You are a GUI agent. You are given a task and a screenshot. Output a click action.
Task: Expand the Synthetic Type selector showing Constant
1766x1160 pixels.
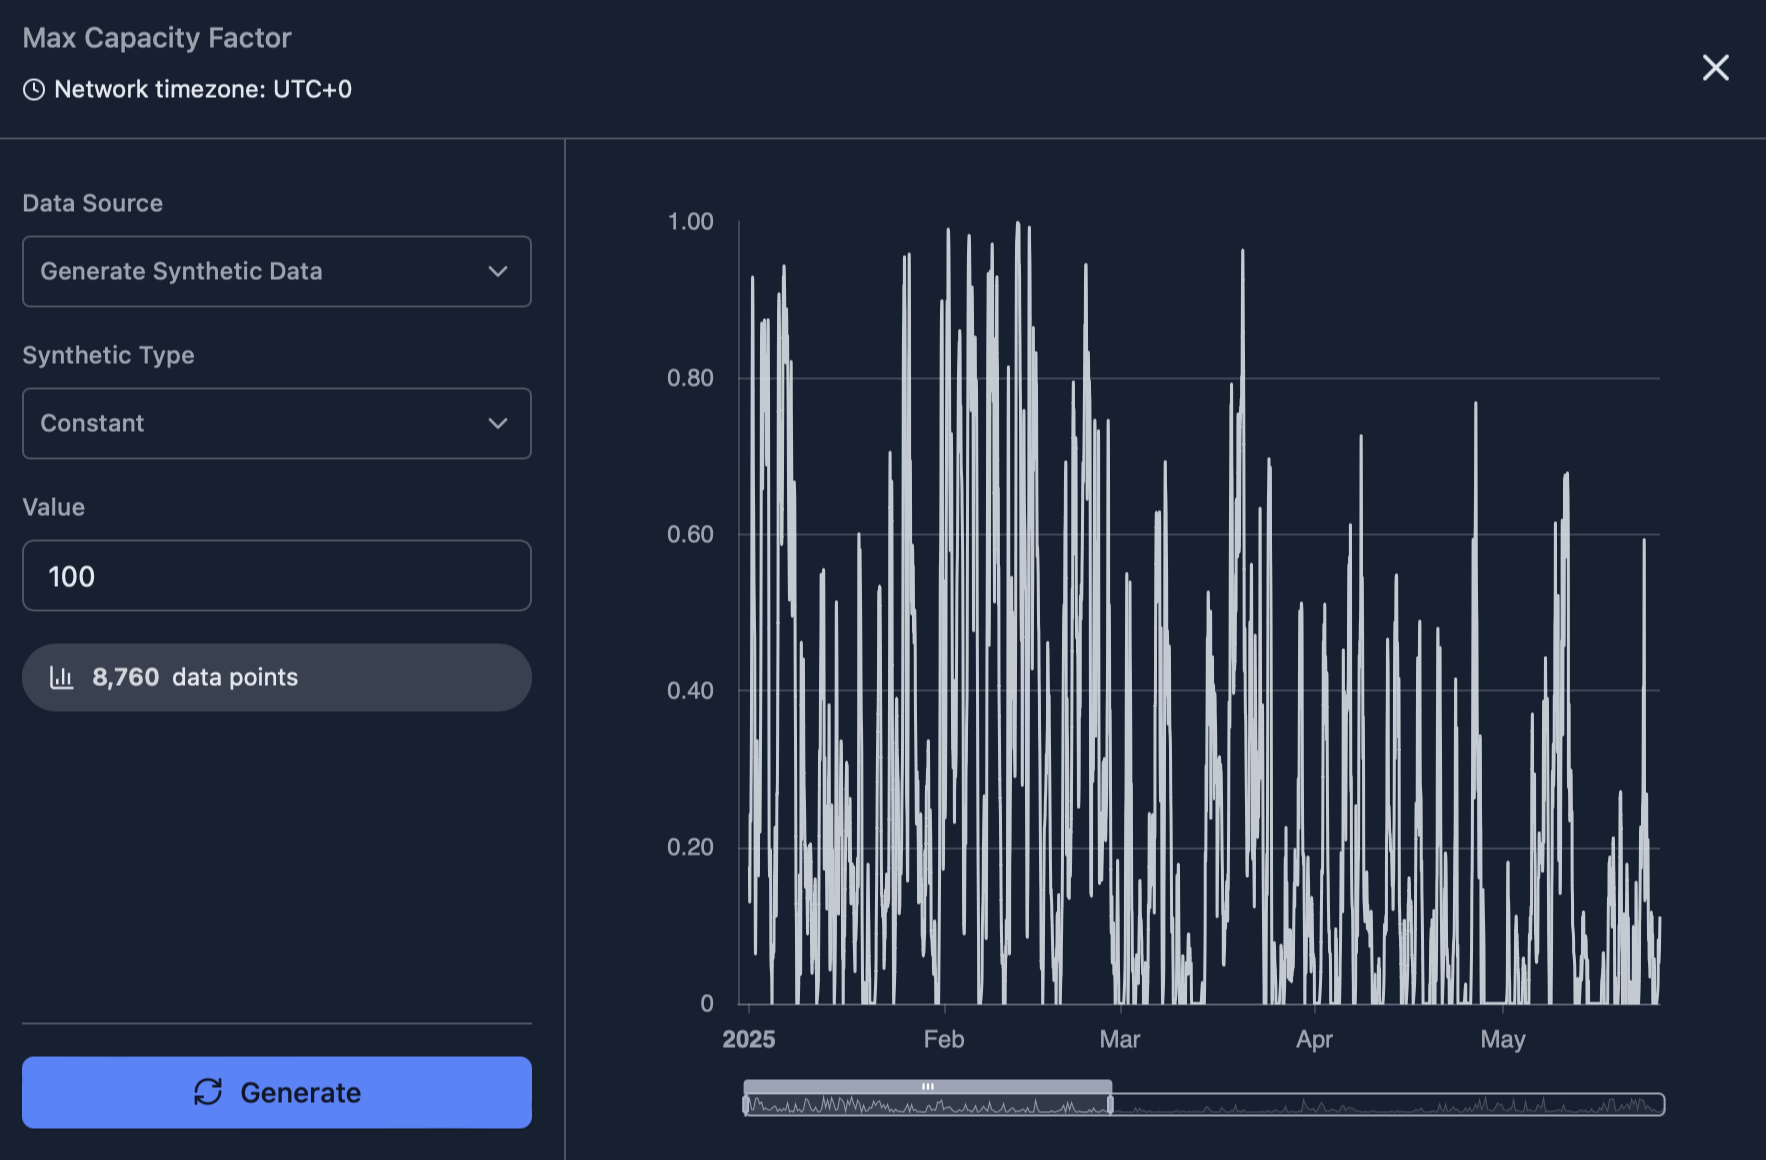(x=277, y=423)
